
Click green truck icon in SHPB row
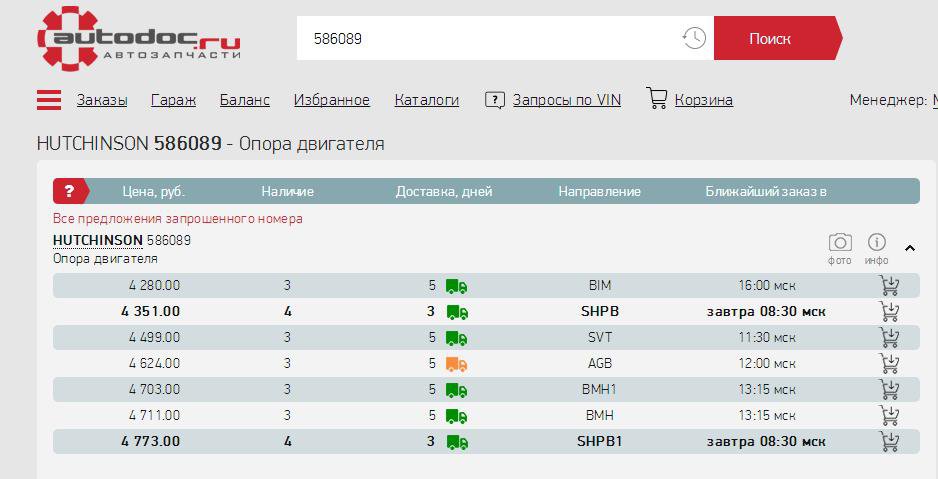[458, 312]
